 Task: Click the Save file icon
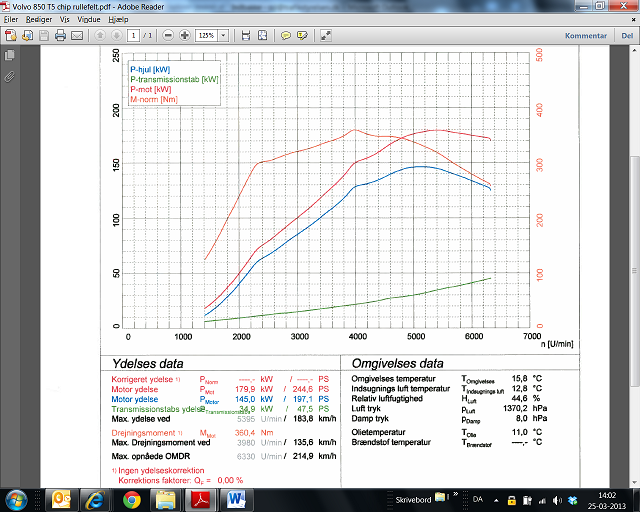point(44,36)
